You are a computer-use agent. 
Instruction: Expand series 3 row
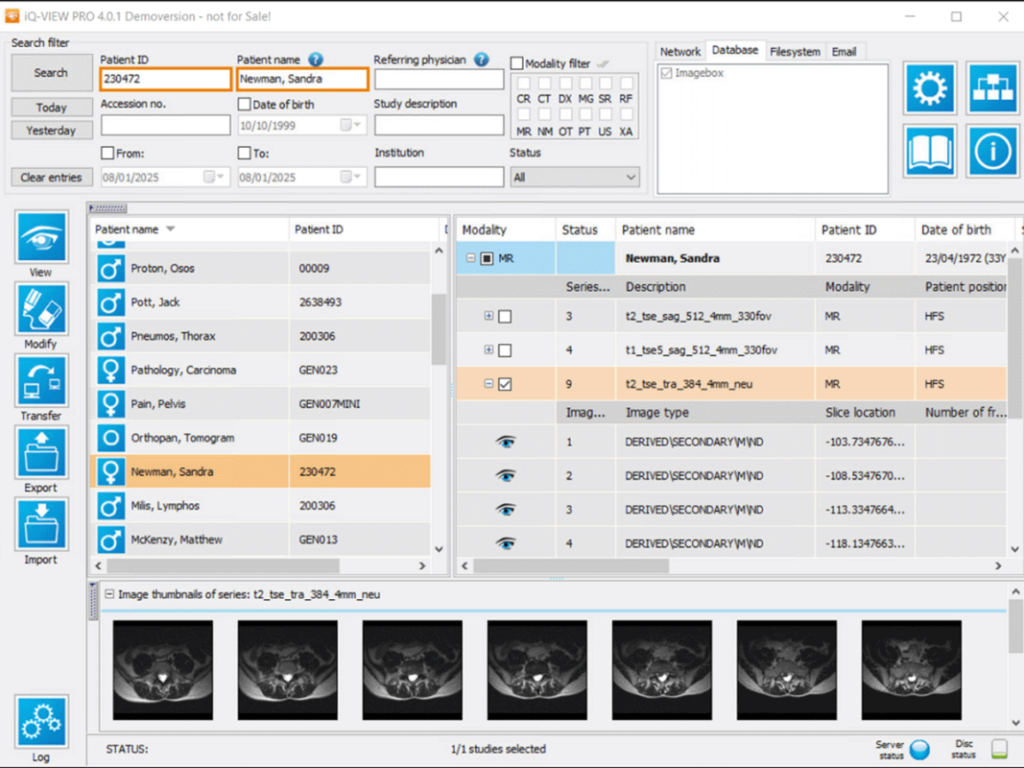pyautogui.click(x=488, y=315)
